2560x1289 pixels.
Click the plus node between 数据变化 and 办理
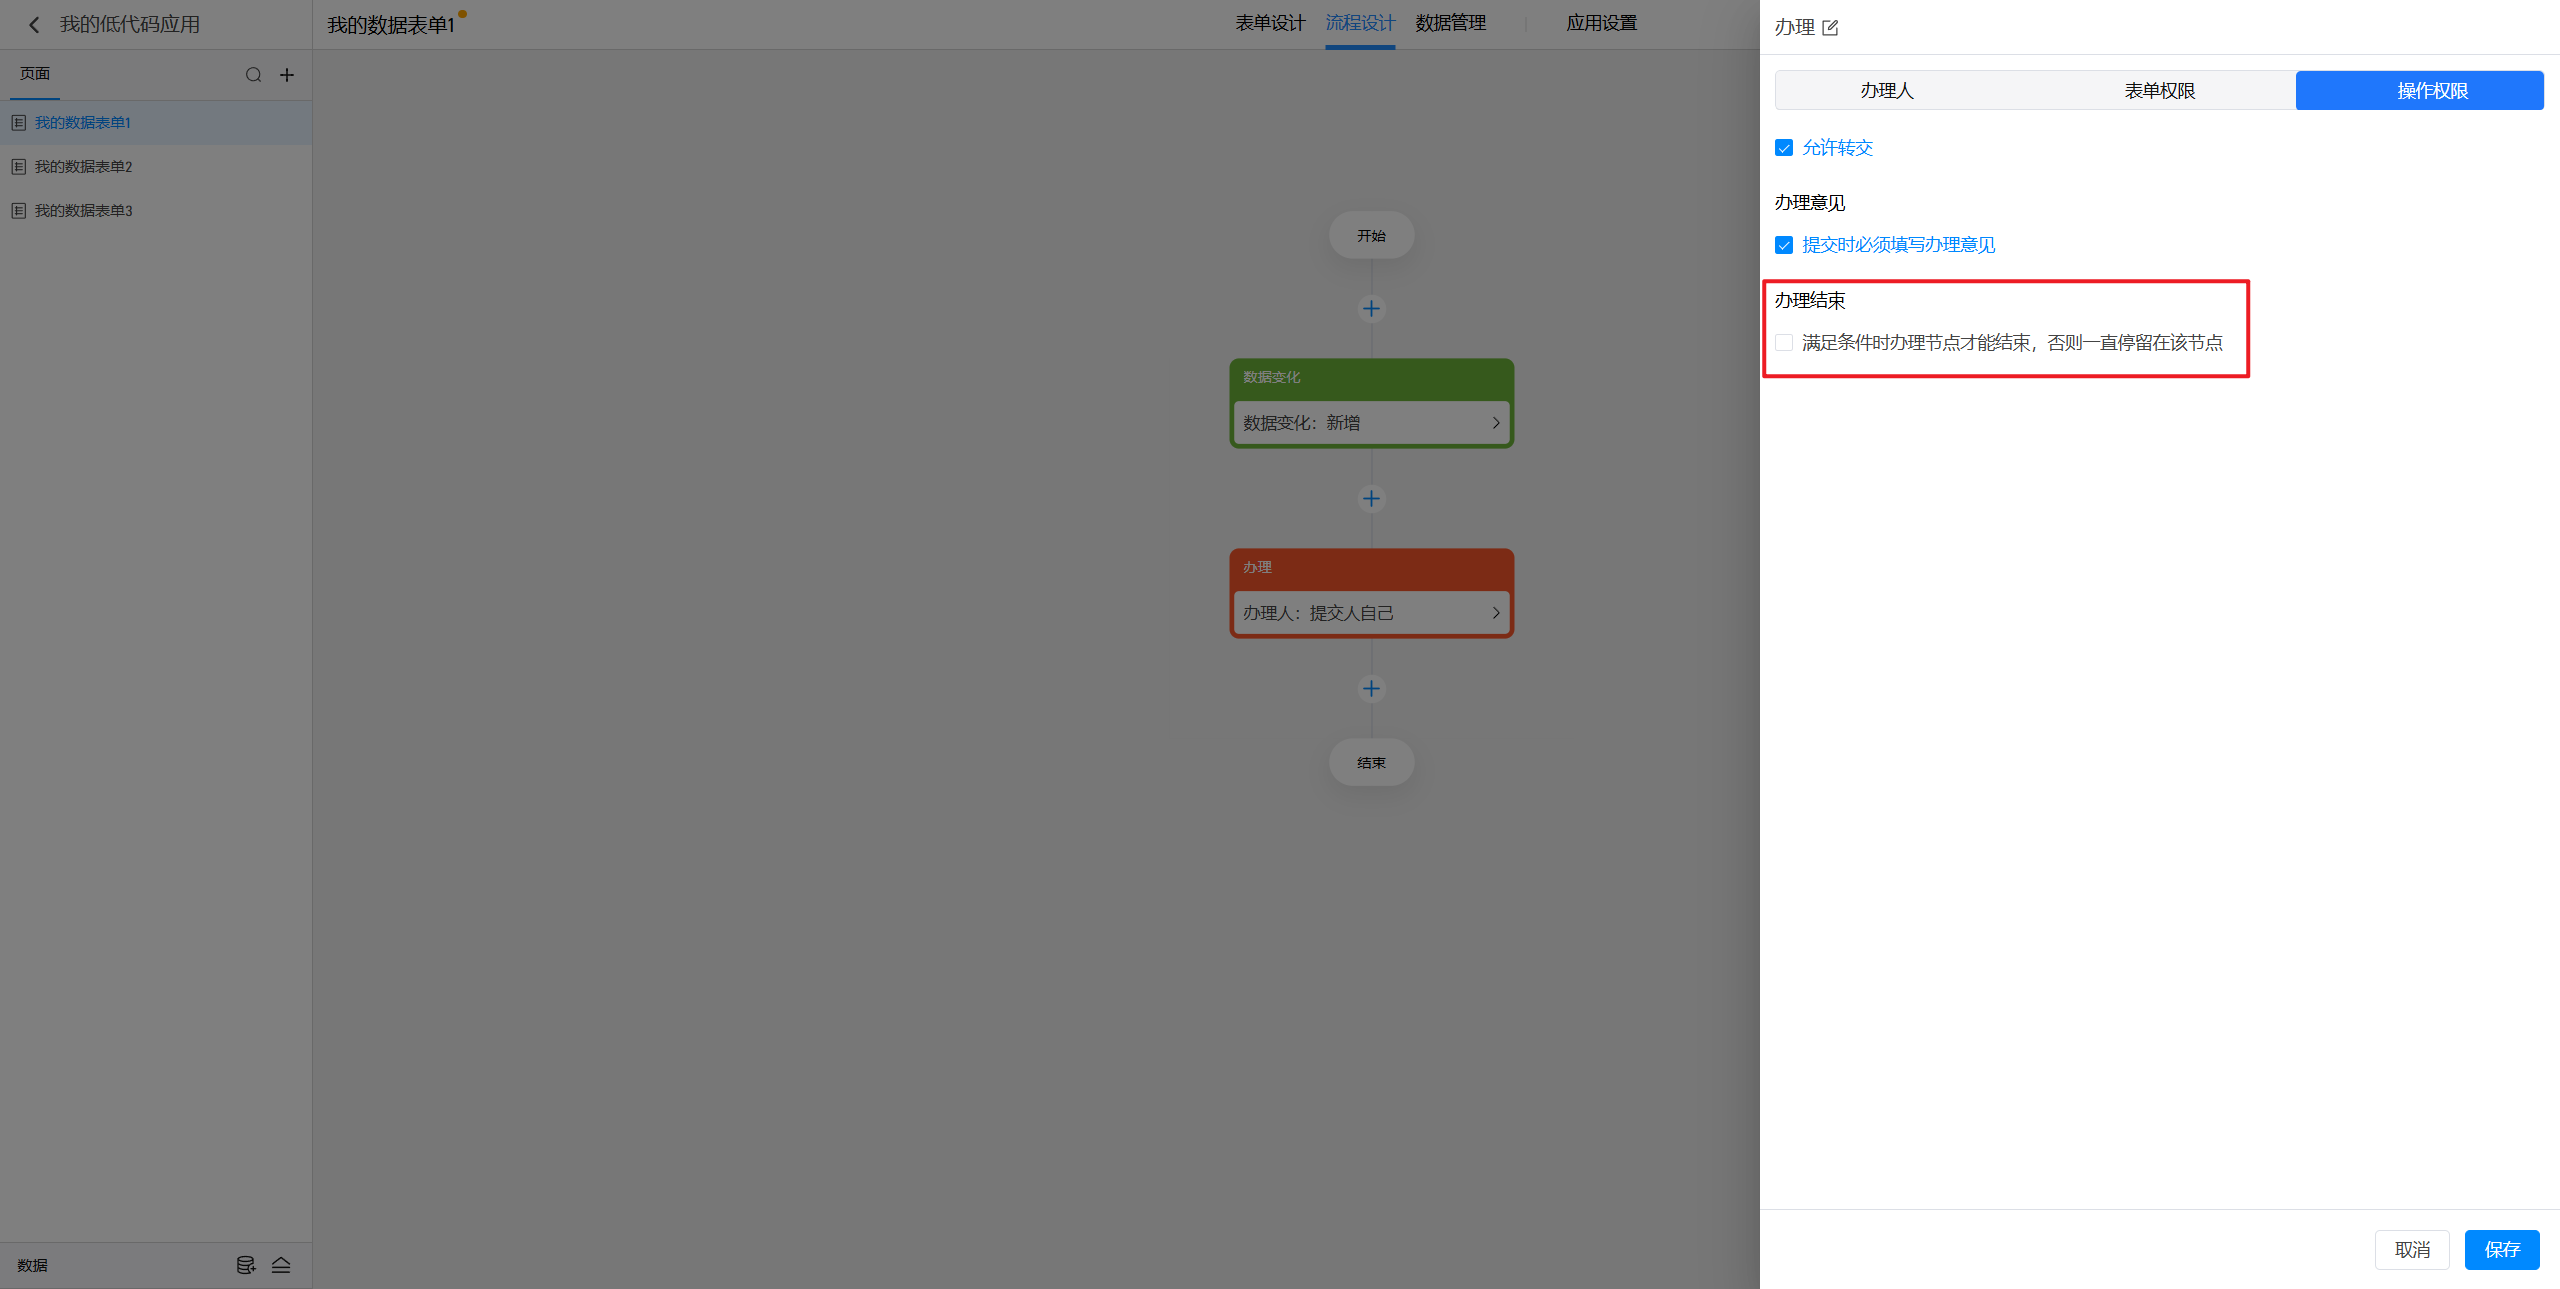click(x=1371, y=499)
